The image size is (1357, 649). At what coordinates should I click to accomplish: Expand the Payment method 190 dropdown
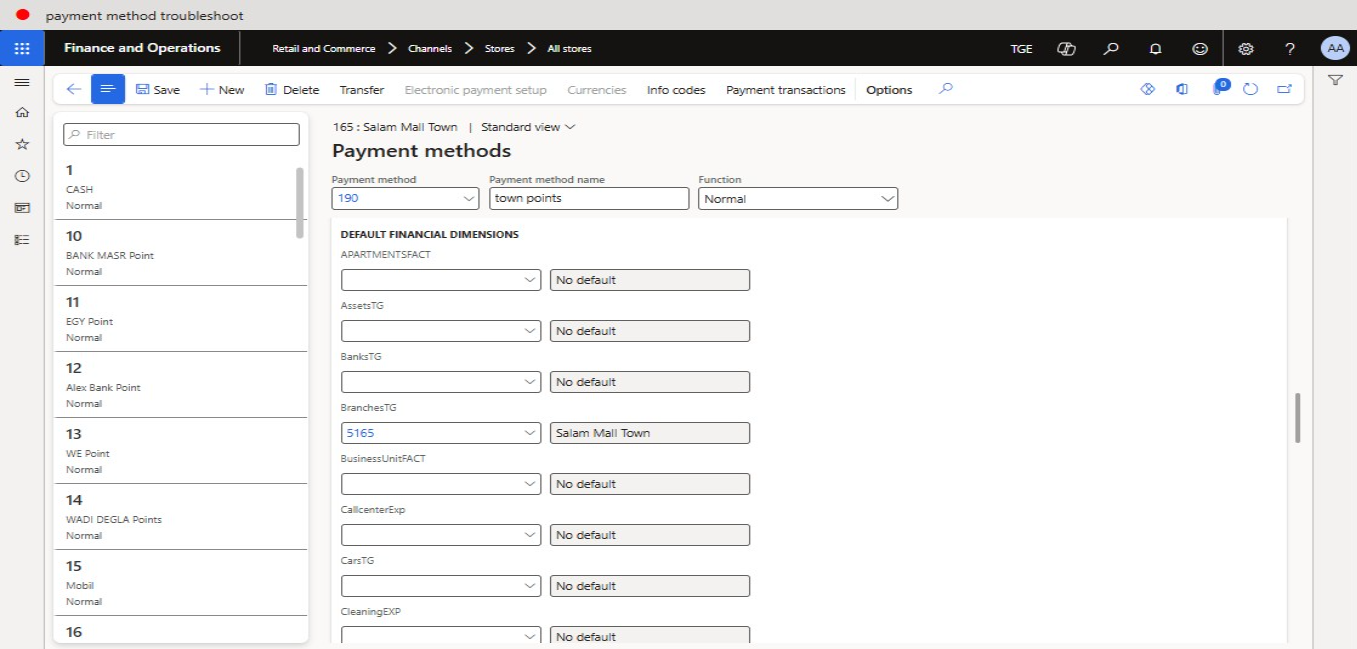(471, 199)
